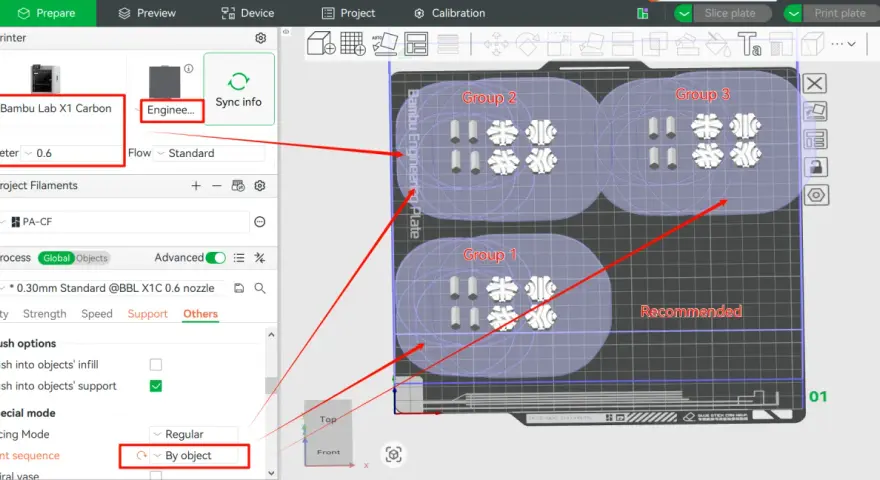The height and width of the screenshot is (480, 880).
Task: Click the compare presets list icon
Action: coord(239,258)
